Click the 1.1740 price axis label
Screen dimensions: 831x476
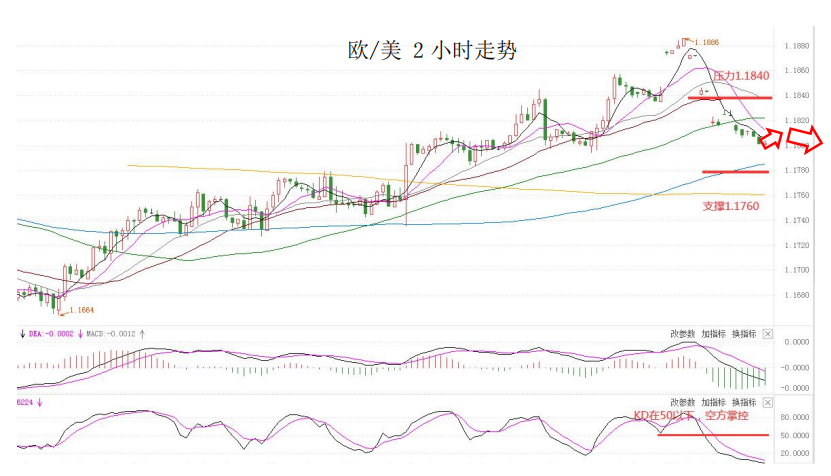click(797, 220)
